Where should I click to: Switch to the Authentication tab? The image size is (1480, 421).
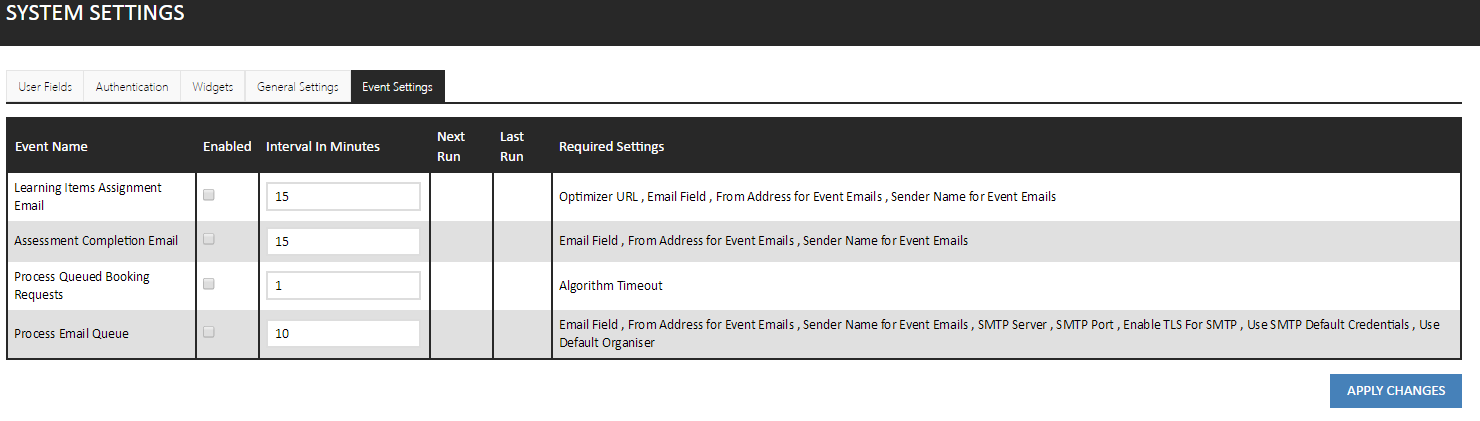click(132, 87)
